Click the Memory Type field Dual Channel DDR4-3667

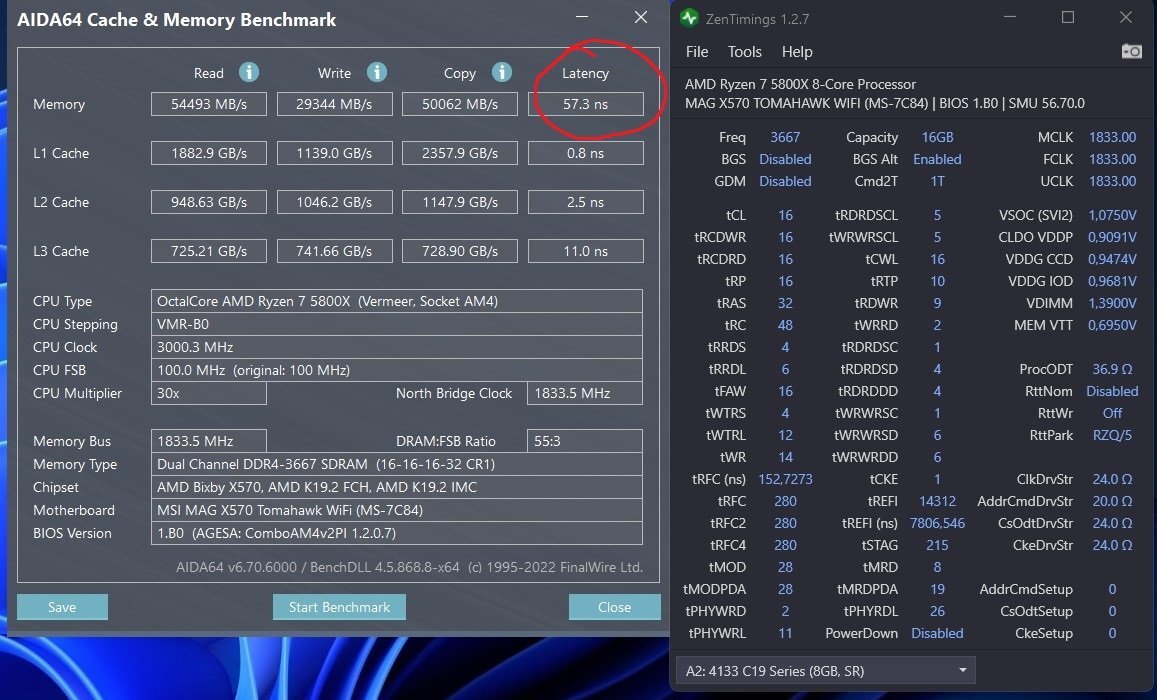397,464
